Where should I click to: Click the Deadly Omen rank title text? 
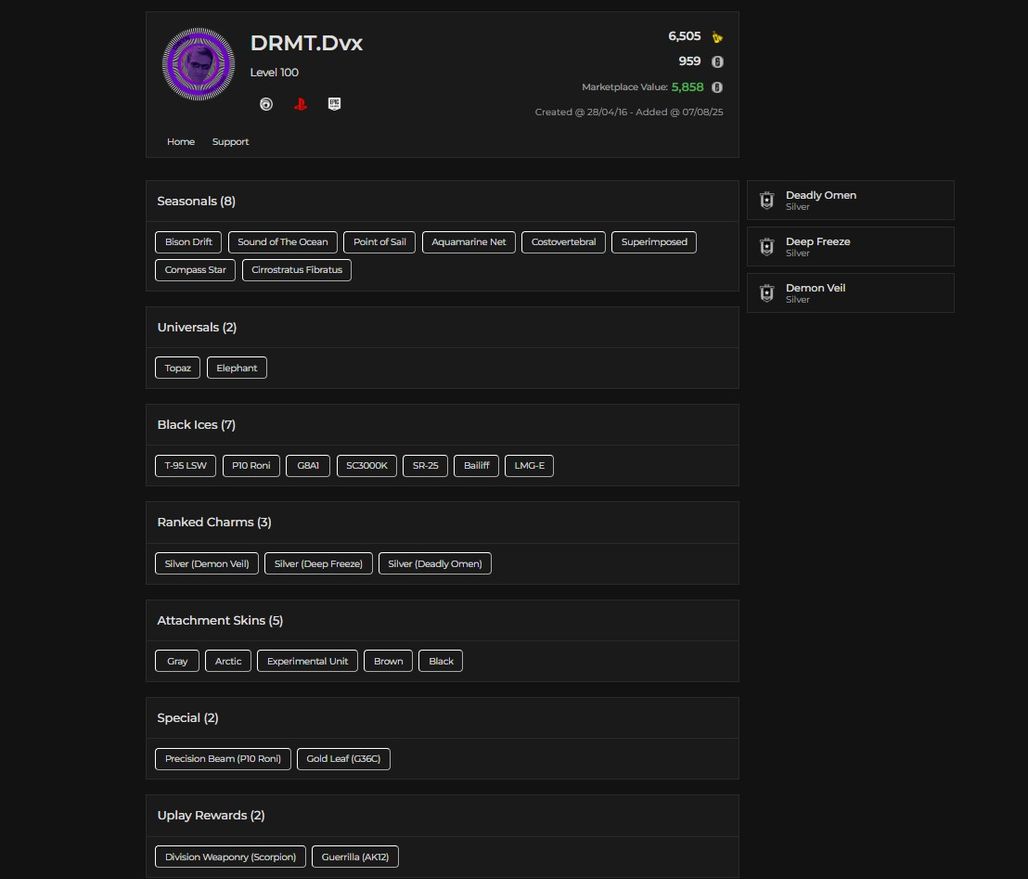tap(821, 195)
